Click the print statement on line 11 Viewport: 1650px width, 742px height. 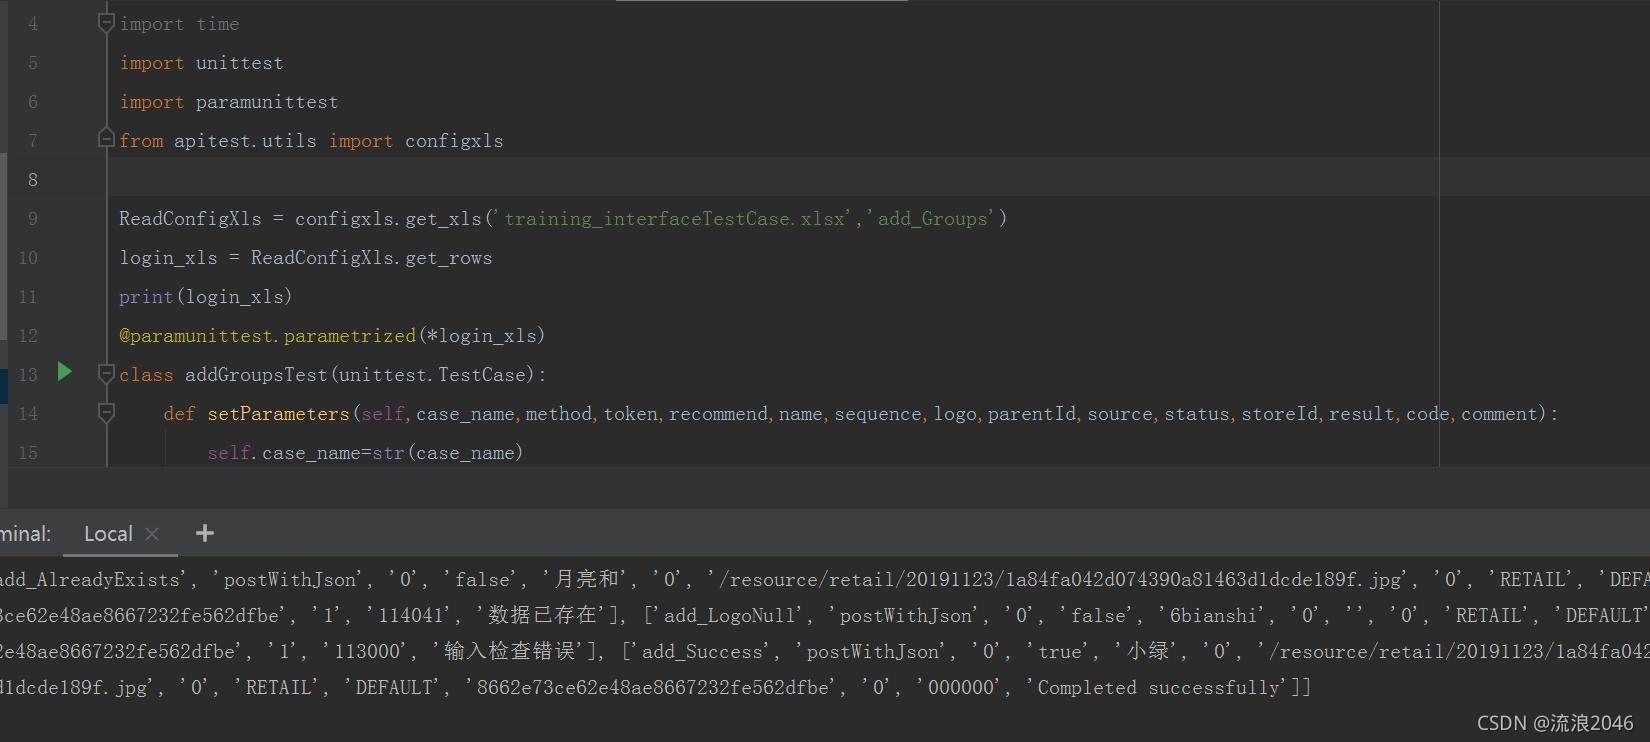click(x=206, y=297)
